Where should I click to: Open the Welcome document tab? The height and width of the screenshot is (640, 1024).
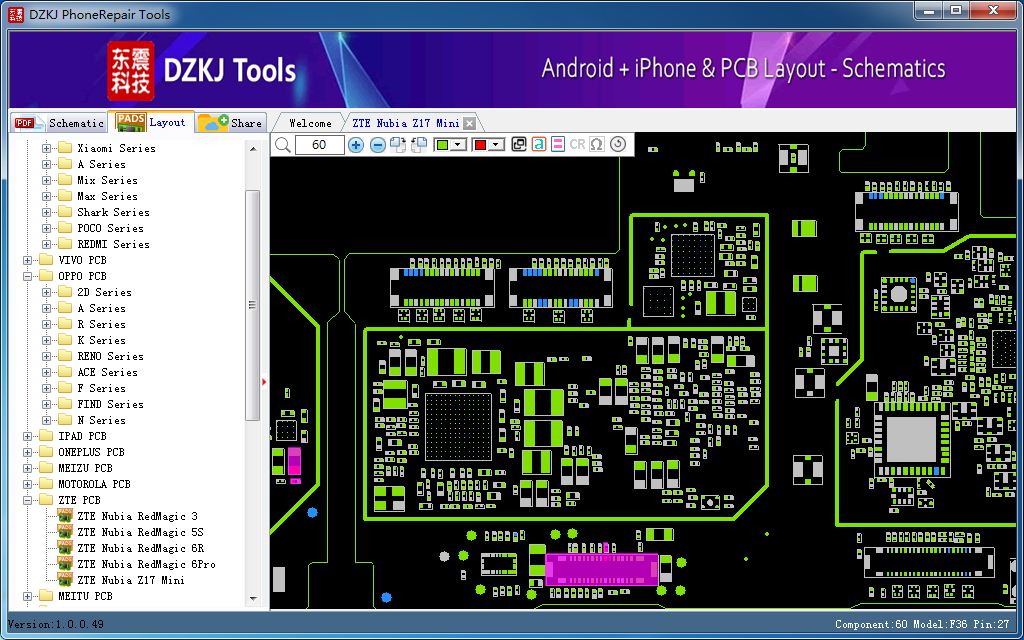click(x=310, y=123)
